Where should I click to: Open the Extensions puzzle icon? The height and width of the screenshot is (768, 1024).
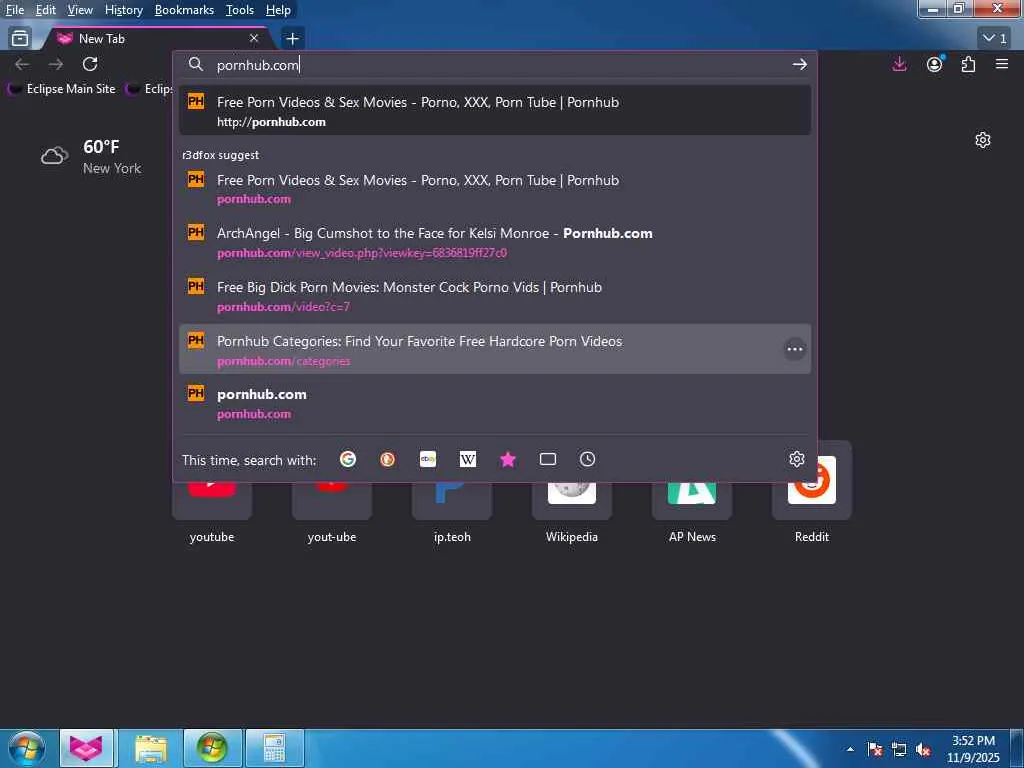click(968, 64)
